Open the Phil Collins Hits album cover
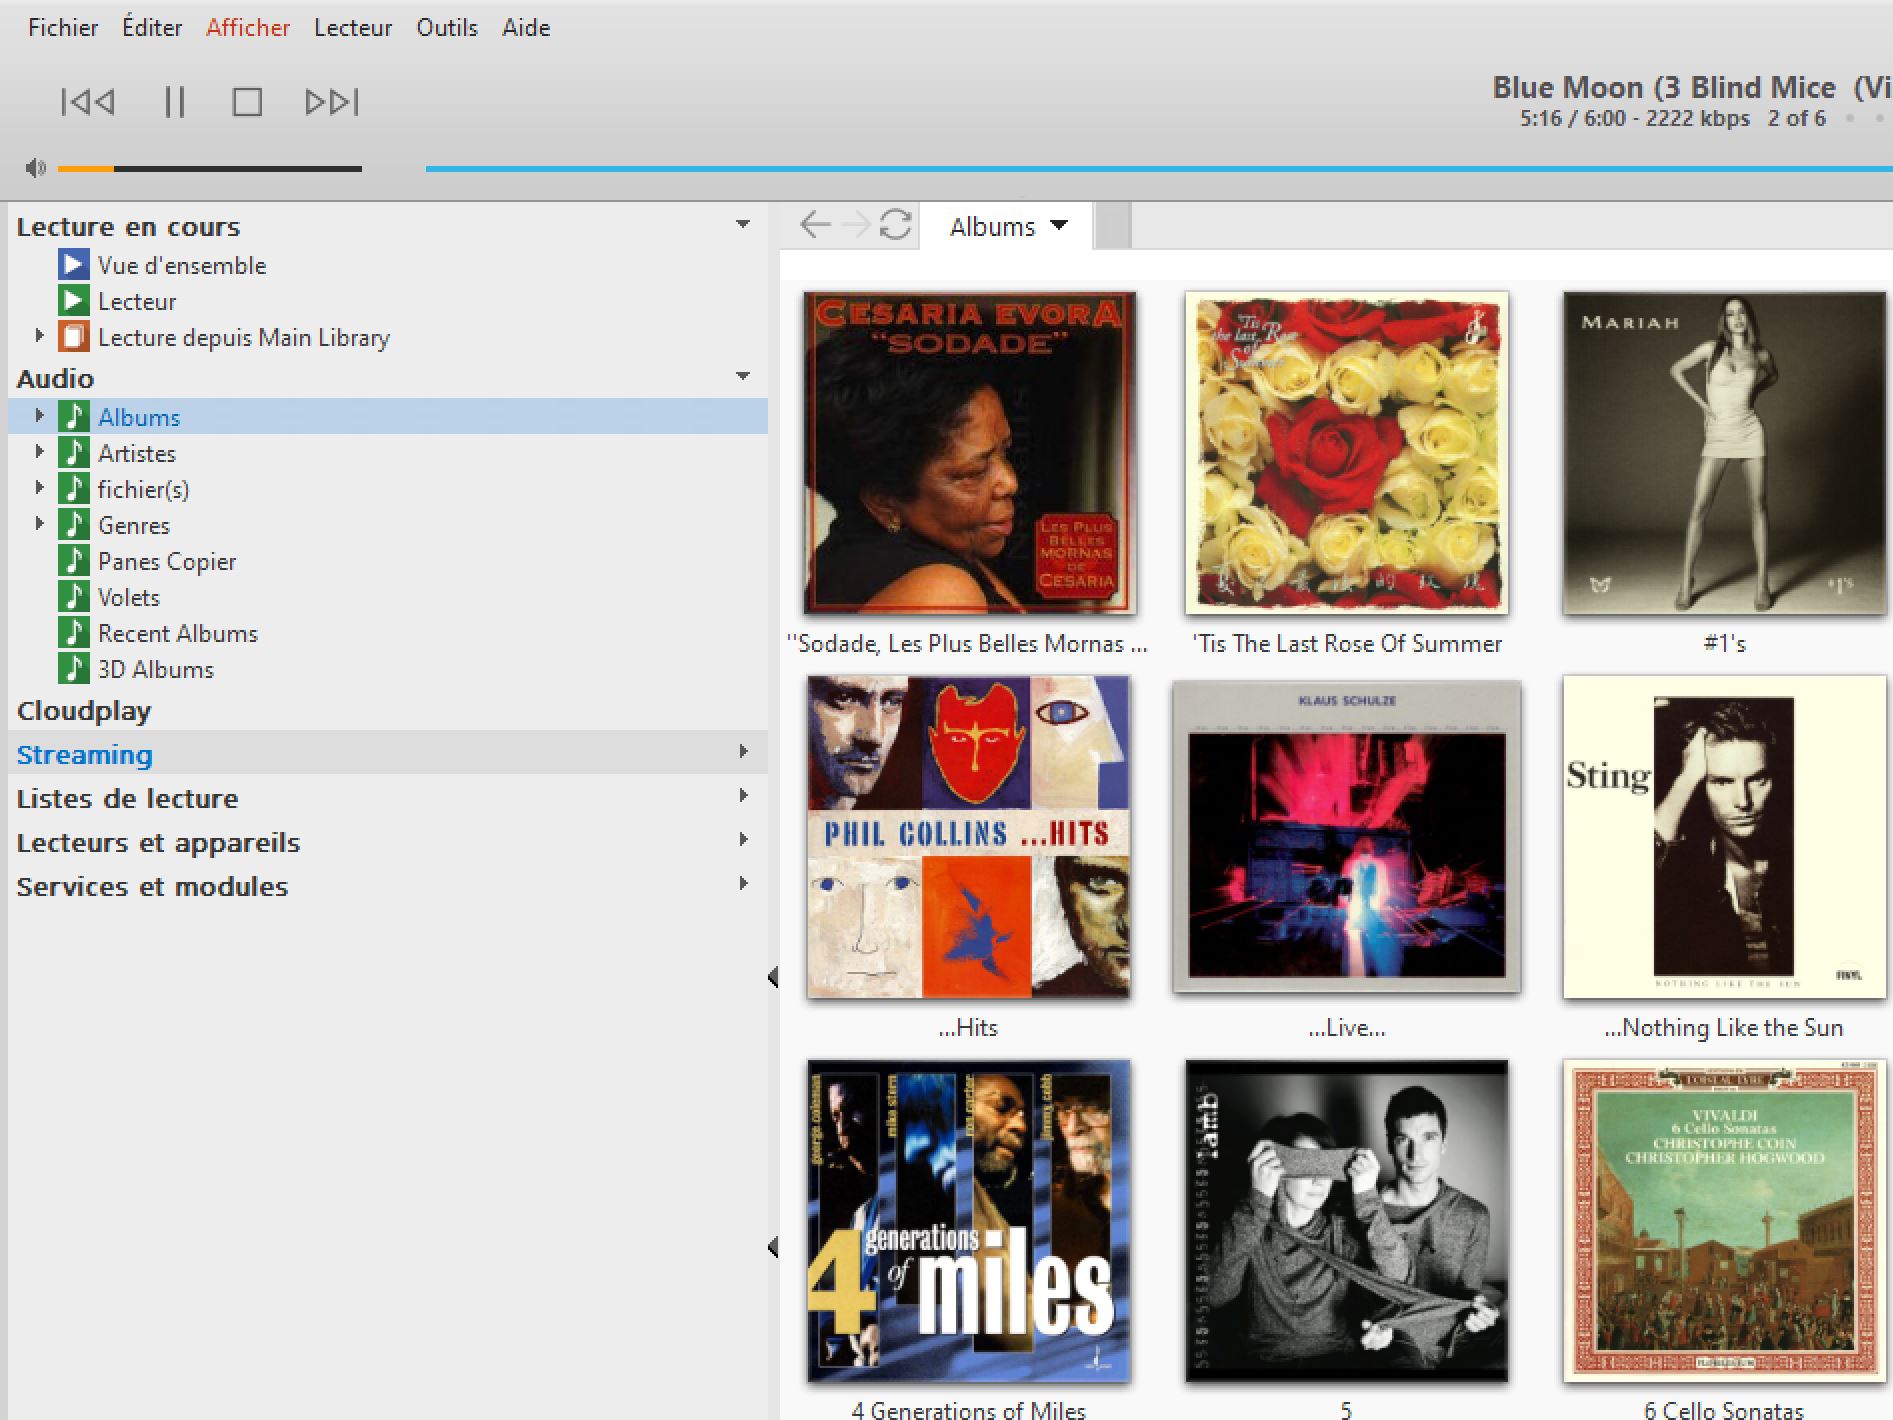Viewport: 1893px width, 1420px height. click(968, 837)
